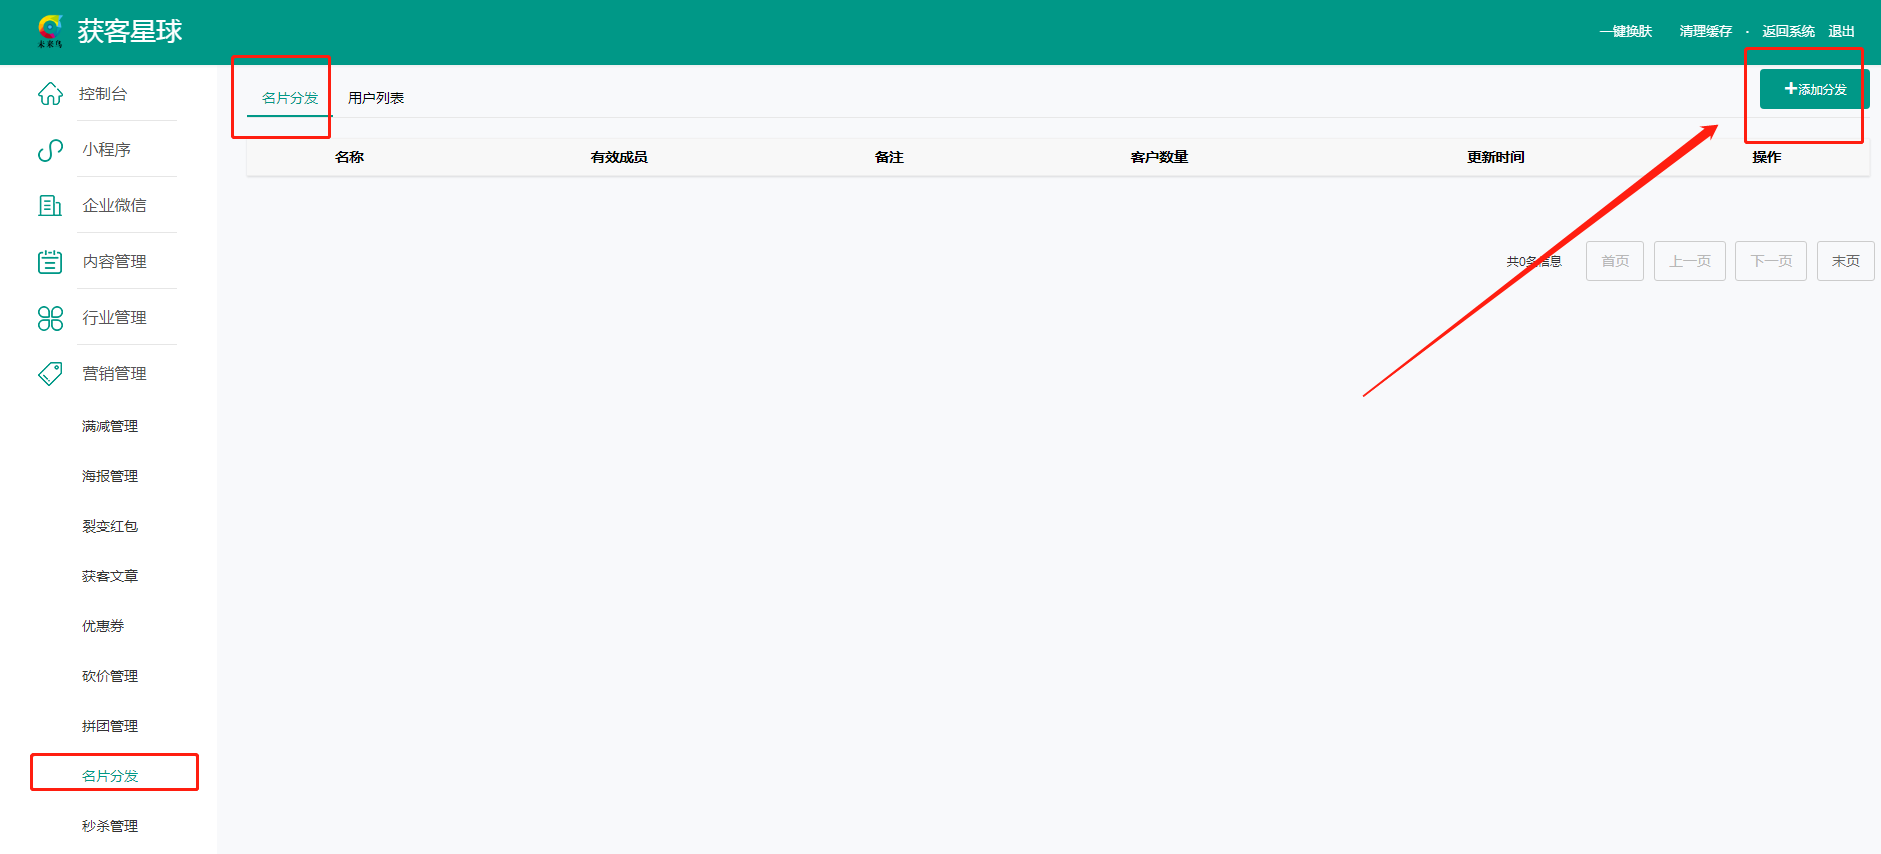Select the 优惠券 submenu item
The image size is (1881, 854).
[103, 626]
